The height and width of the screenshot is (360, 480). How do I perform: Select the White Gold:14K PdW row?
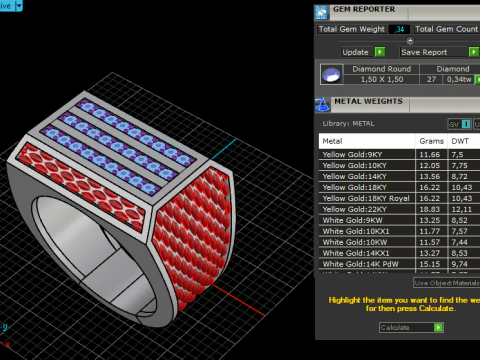click(399, 264)
